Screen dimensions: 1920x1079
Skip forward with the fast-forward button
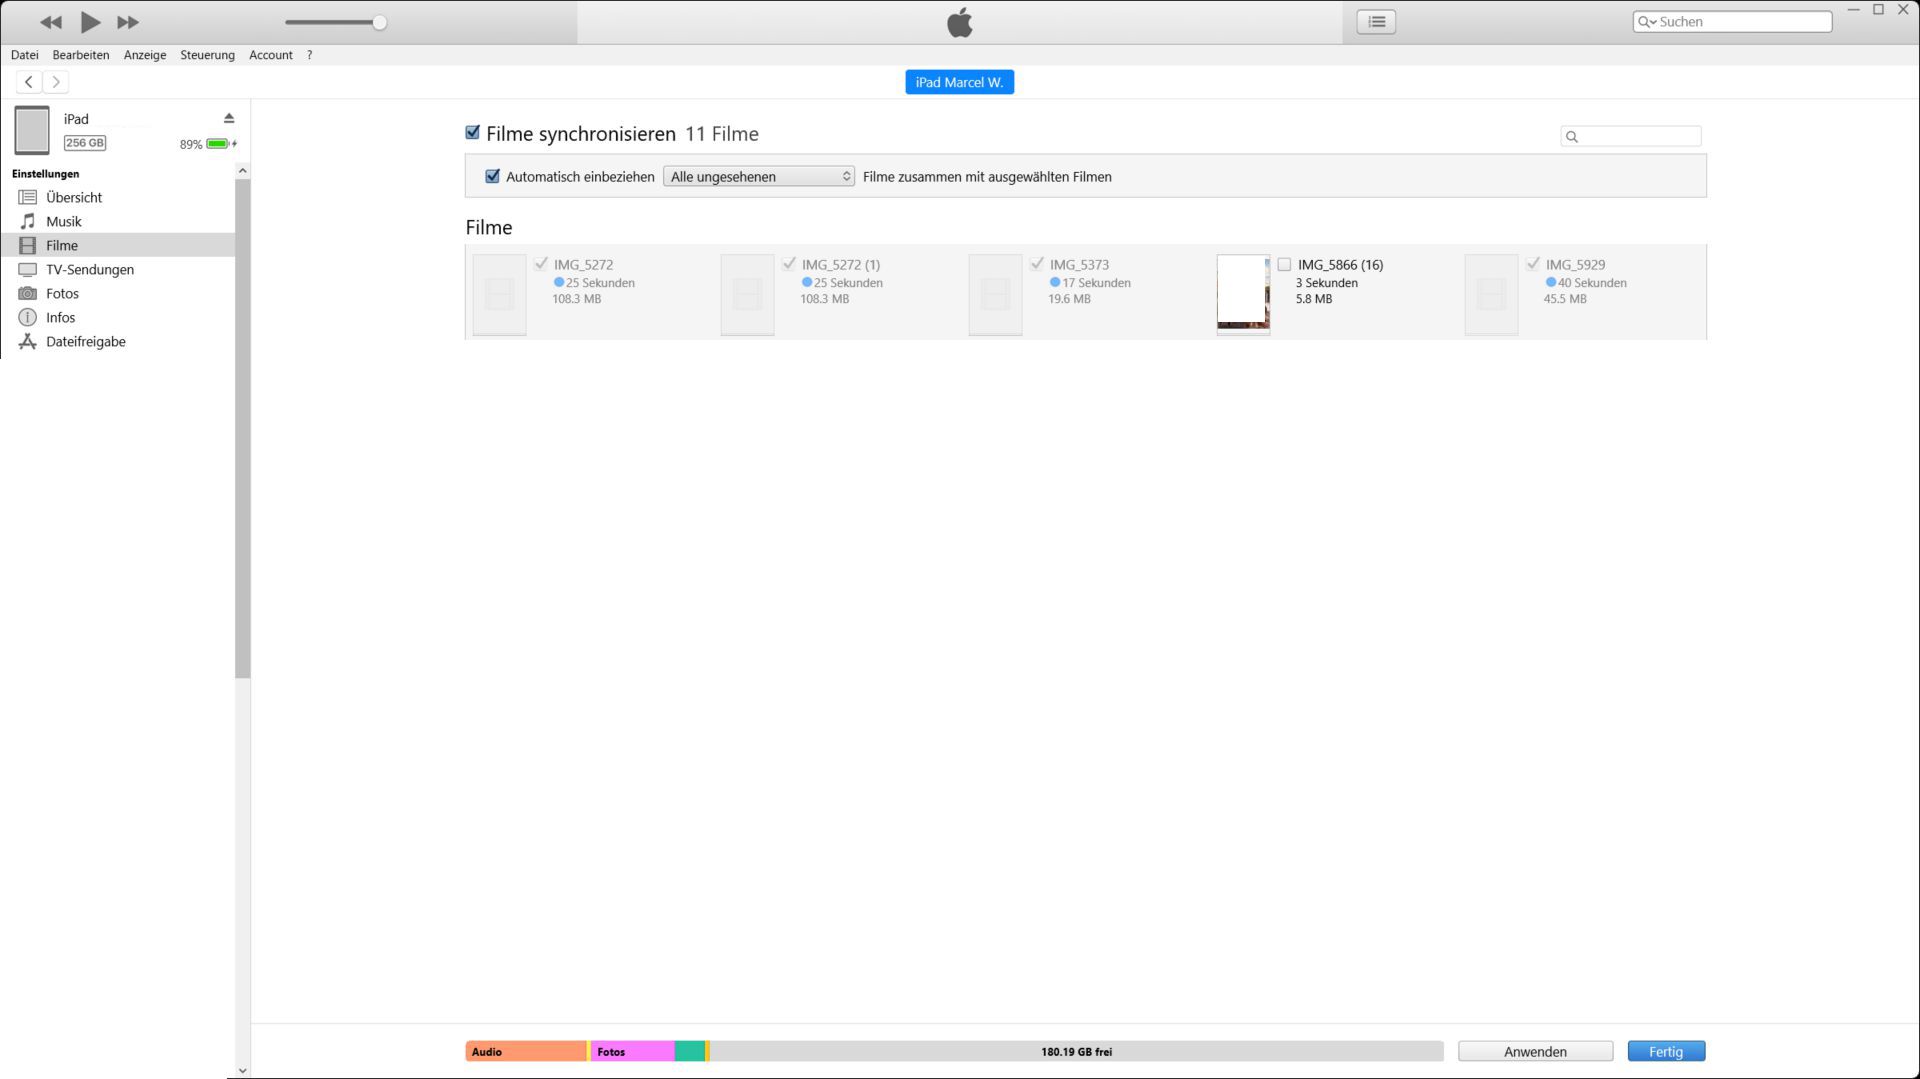point(128,22)
